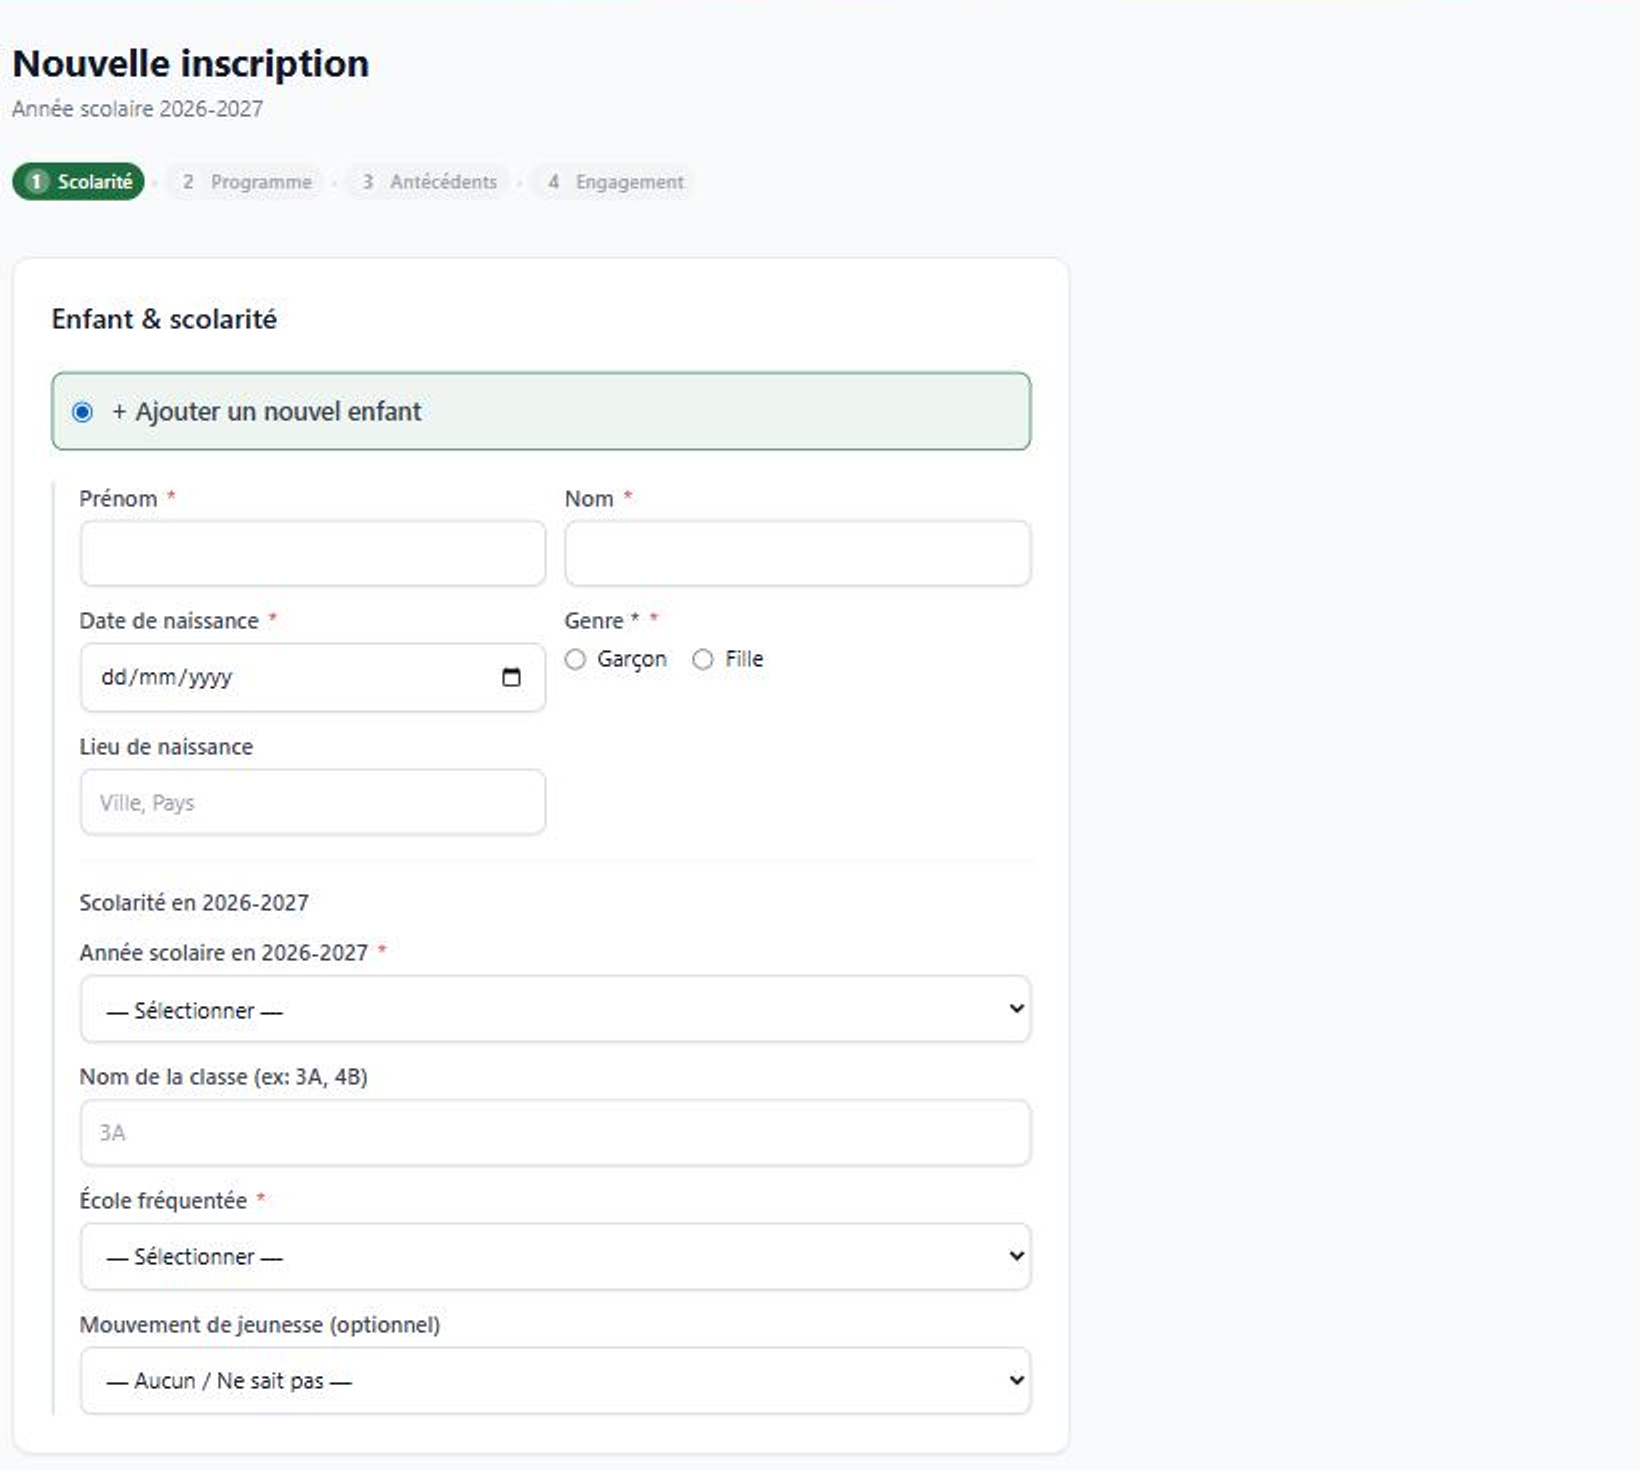The image size is (1640, 1470).
Task: Click the Date de naissance field
Action: pyautogui.click(x=313, y=677)
